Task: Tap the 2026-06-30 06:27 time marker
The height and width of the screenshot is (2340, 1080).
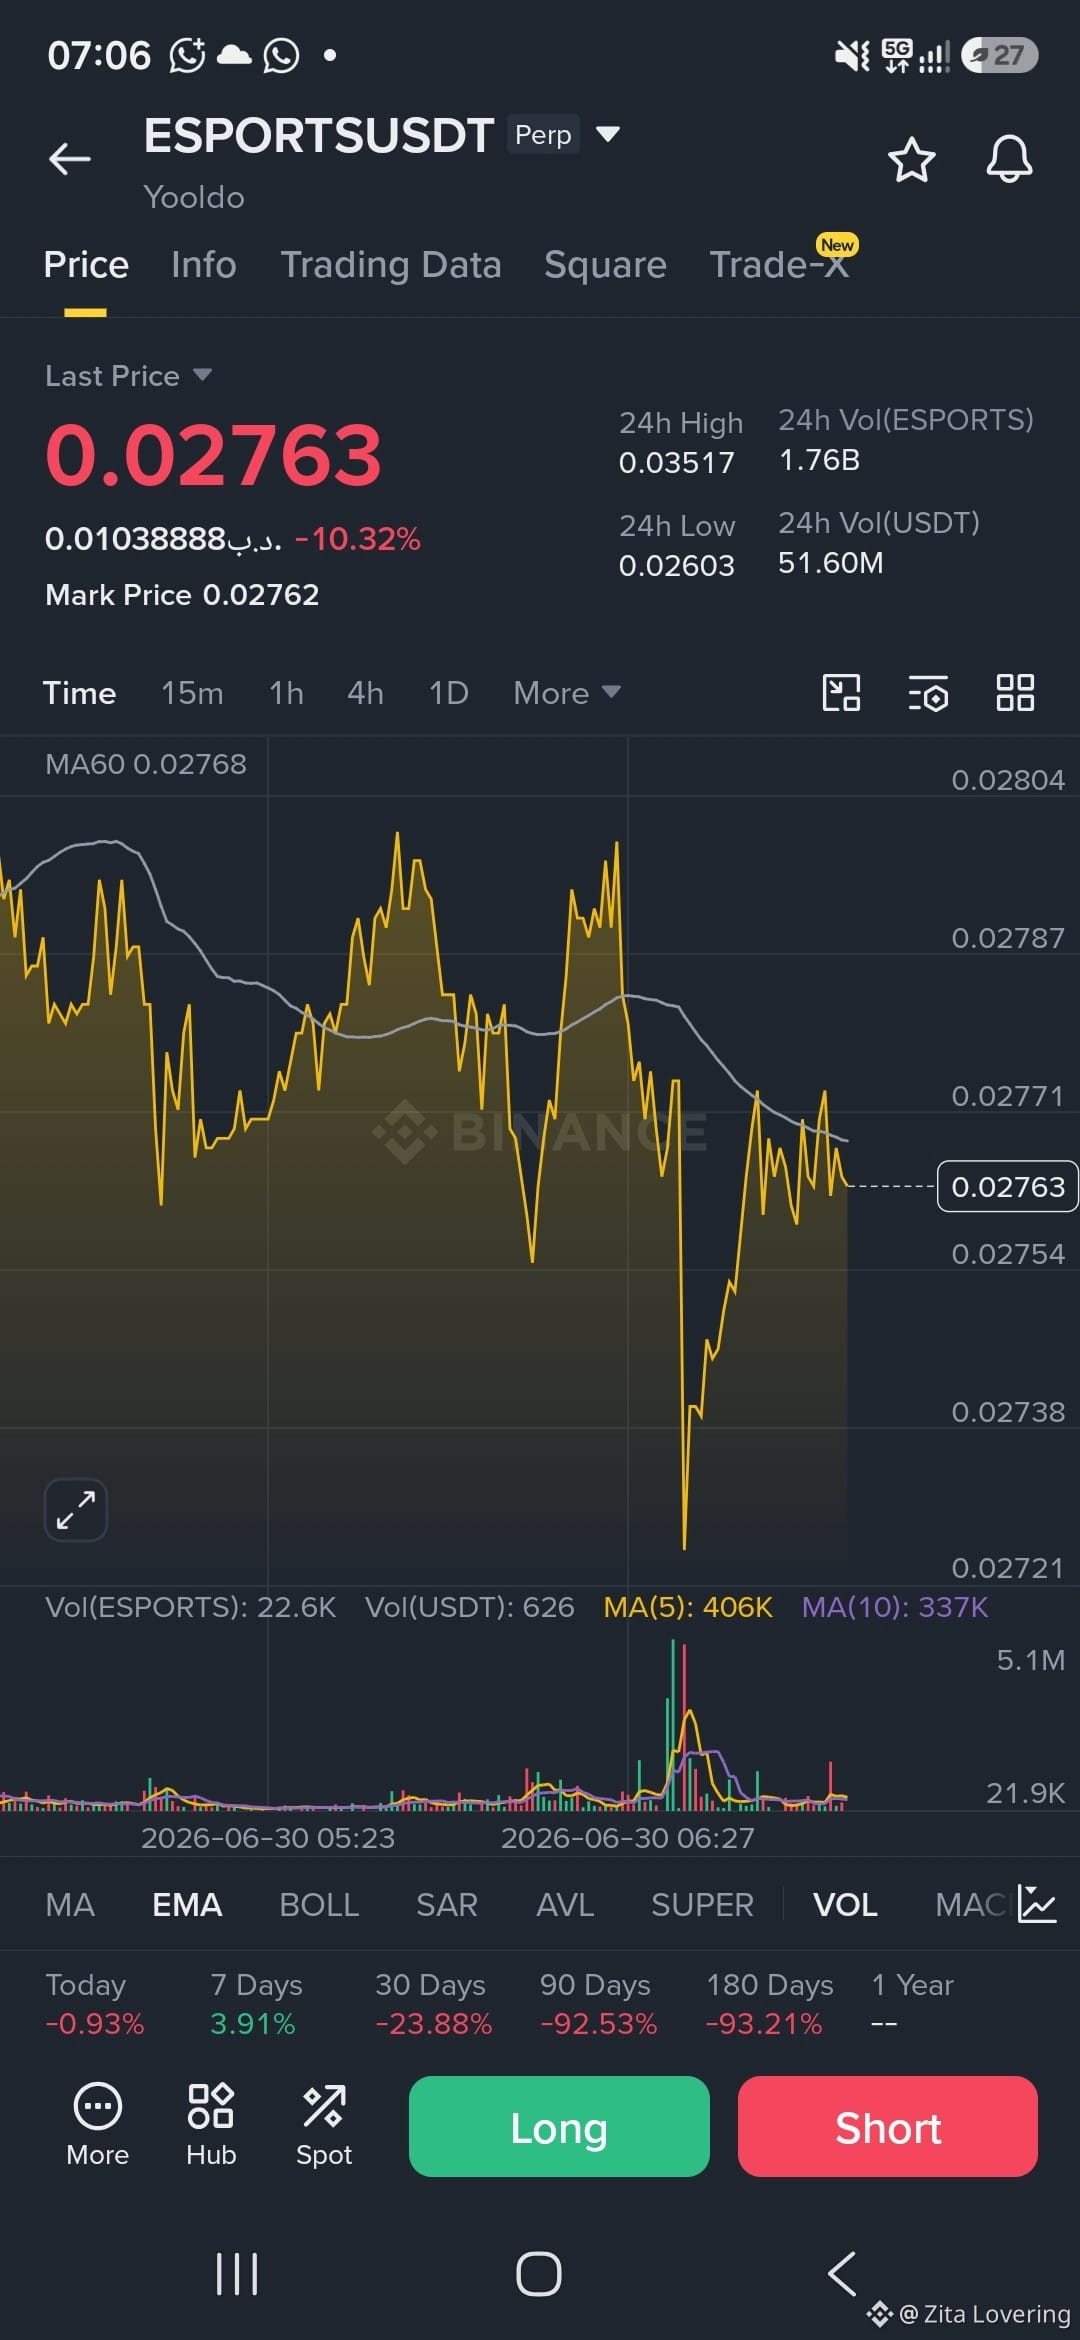Action: pyautogui.click(x=628, y=1838)
